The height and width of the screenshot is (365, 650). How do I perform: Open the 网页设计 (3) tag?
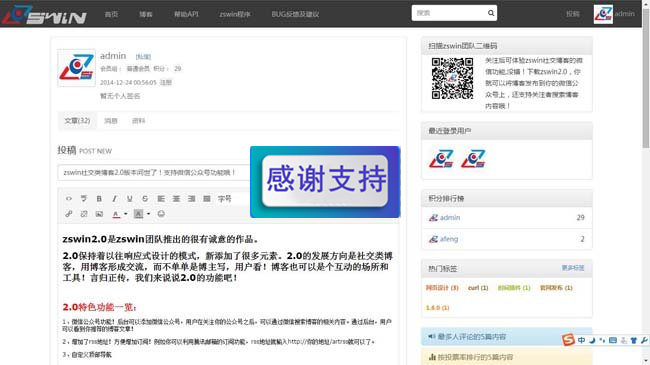click(442, 288)
